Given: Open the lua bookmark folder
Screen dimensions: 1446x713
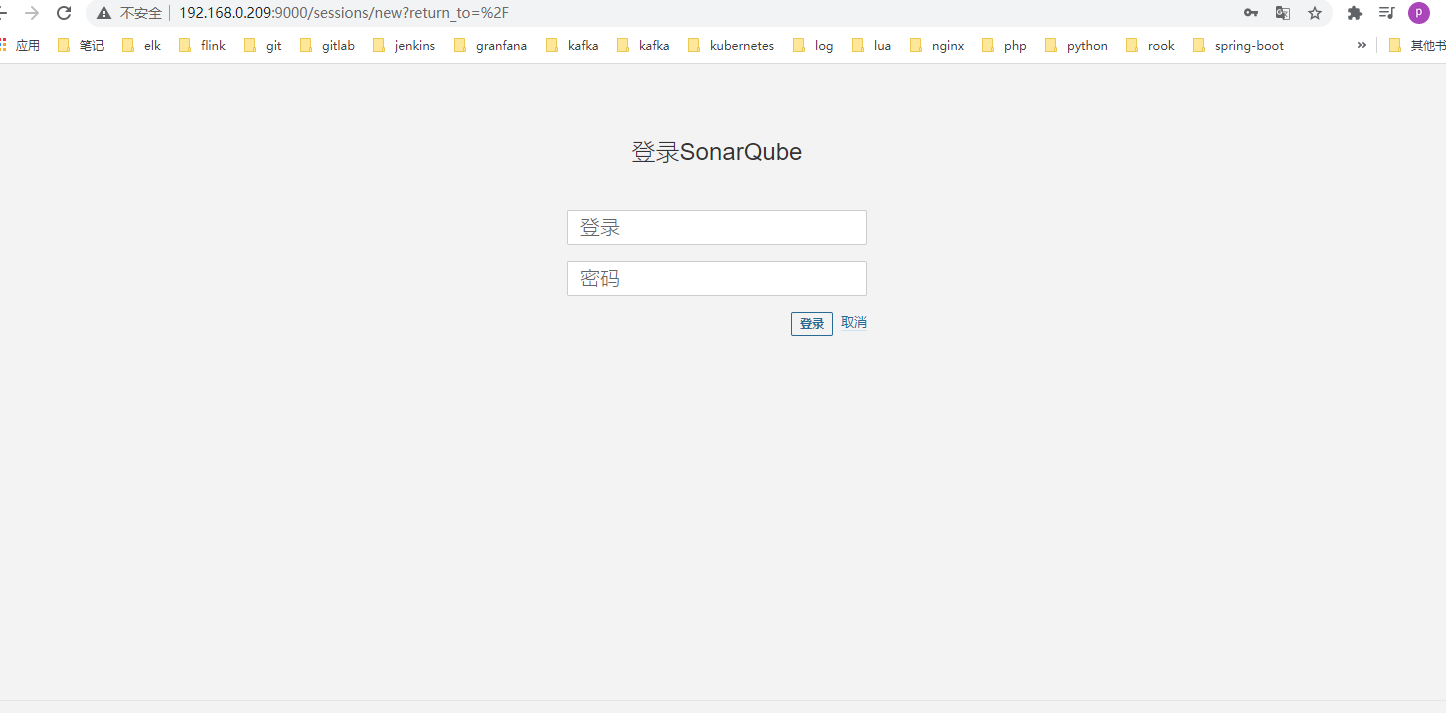Looking at the screenshot, I should click(871, 45).
